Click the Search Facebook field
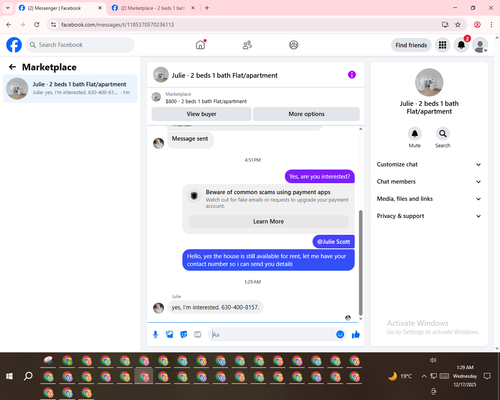The height and width of the screenshot is (400, 500). pyautogui.click(x=80, y=45)
